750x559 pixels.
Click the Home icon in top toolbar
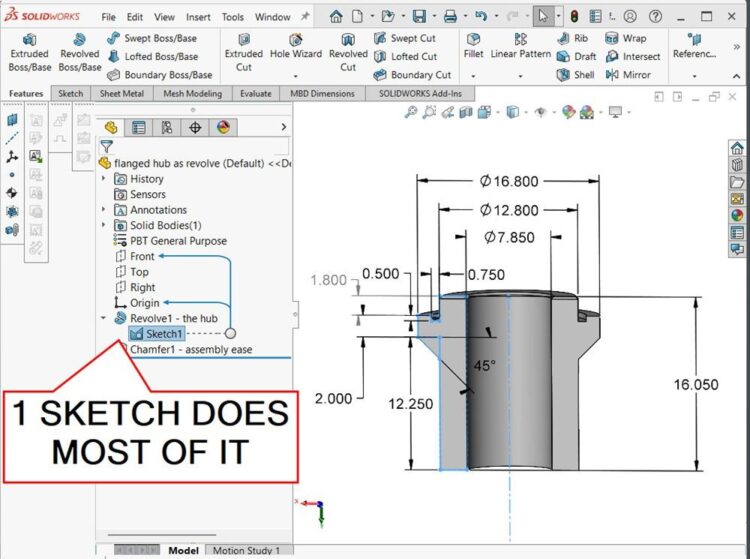click(x=336, y=17)
